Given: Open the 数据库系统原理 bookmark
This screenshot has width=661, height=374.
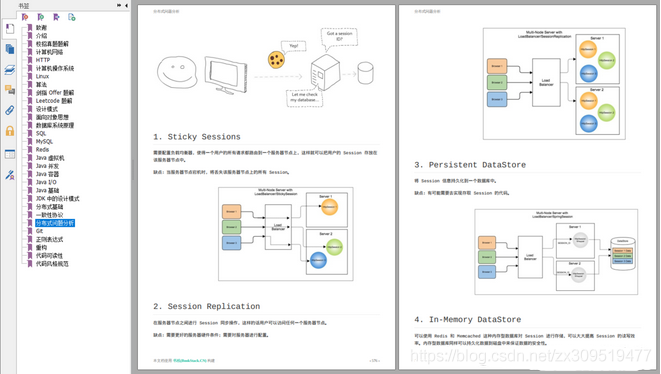Looking at the screenshot, I should [x=55, y=125].
